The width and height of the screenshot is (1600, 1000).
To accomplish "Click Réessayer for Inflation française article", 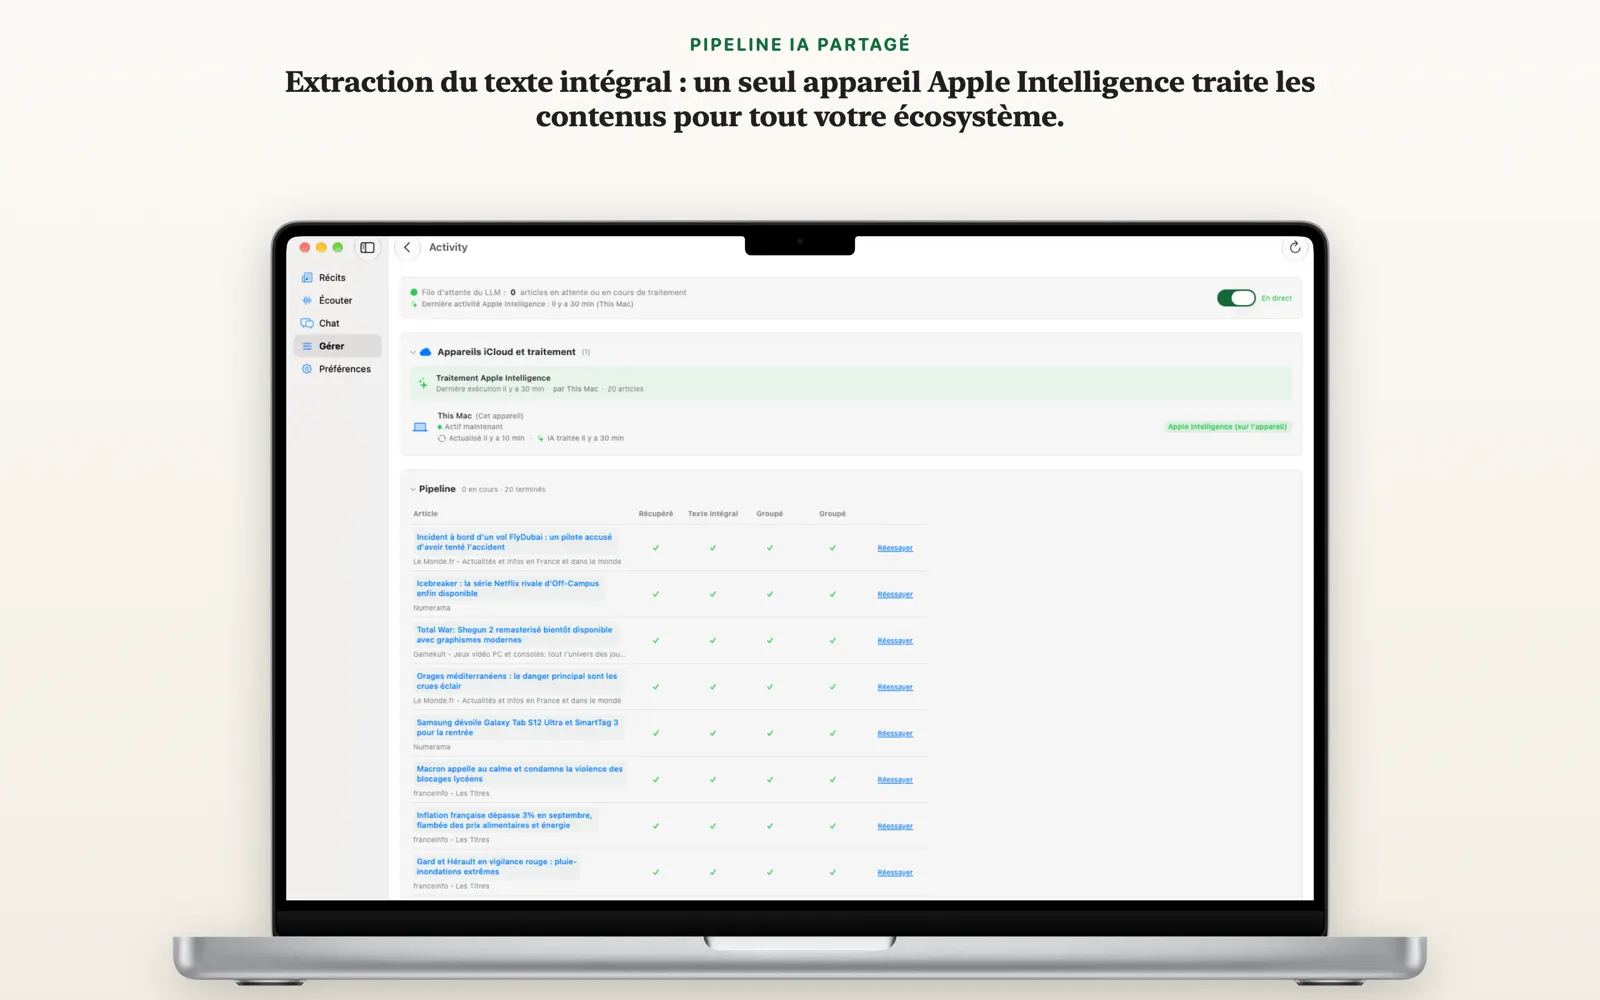I will 895,826.
